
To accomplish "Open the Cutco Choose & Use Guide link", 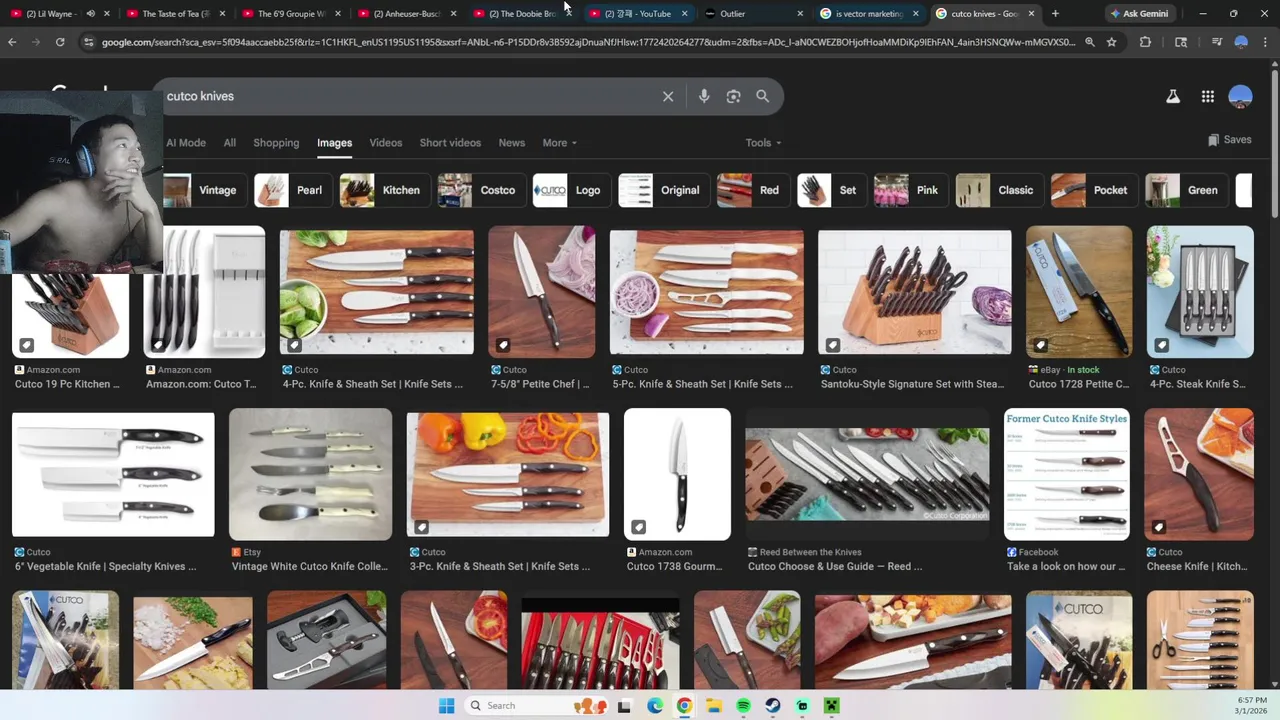I will (x=835, y=566).
